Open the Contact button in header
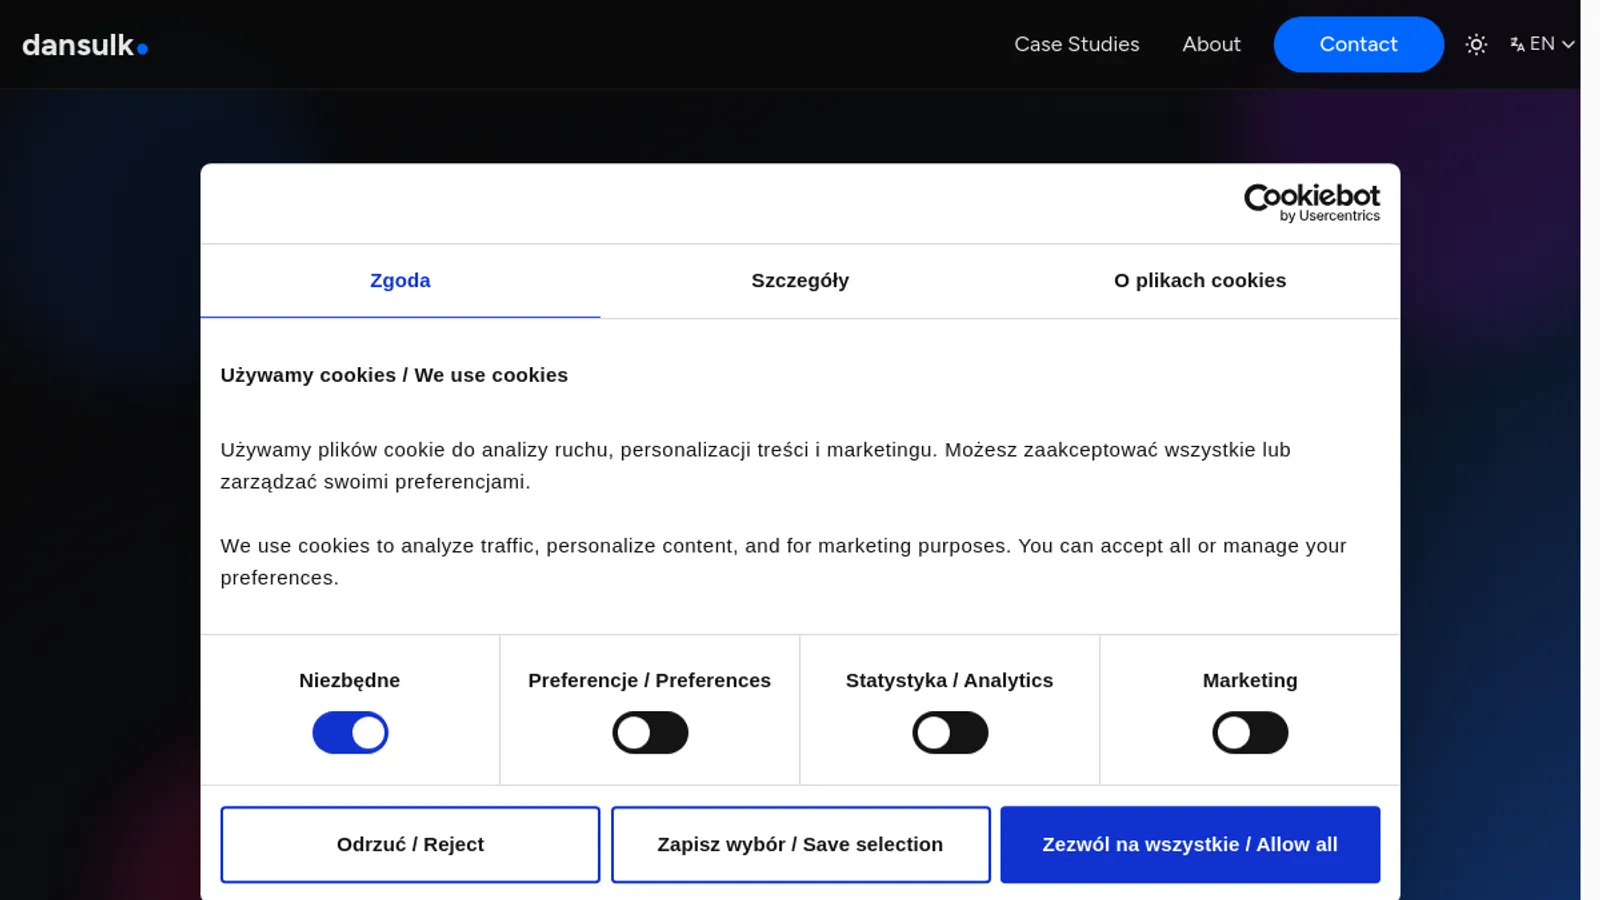Screen dimensions: 1600x900 click(1358, 44)
